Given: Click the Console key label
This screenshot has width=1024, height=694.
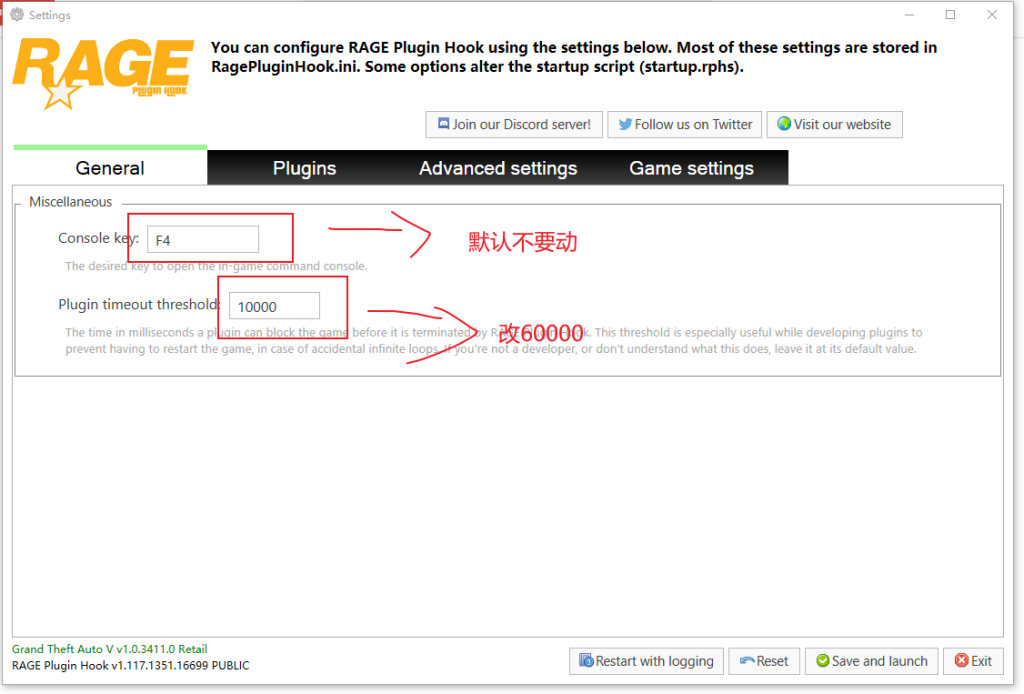Looking at the screenshot, I should pos(99,238).
